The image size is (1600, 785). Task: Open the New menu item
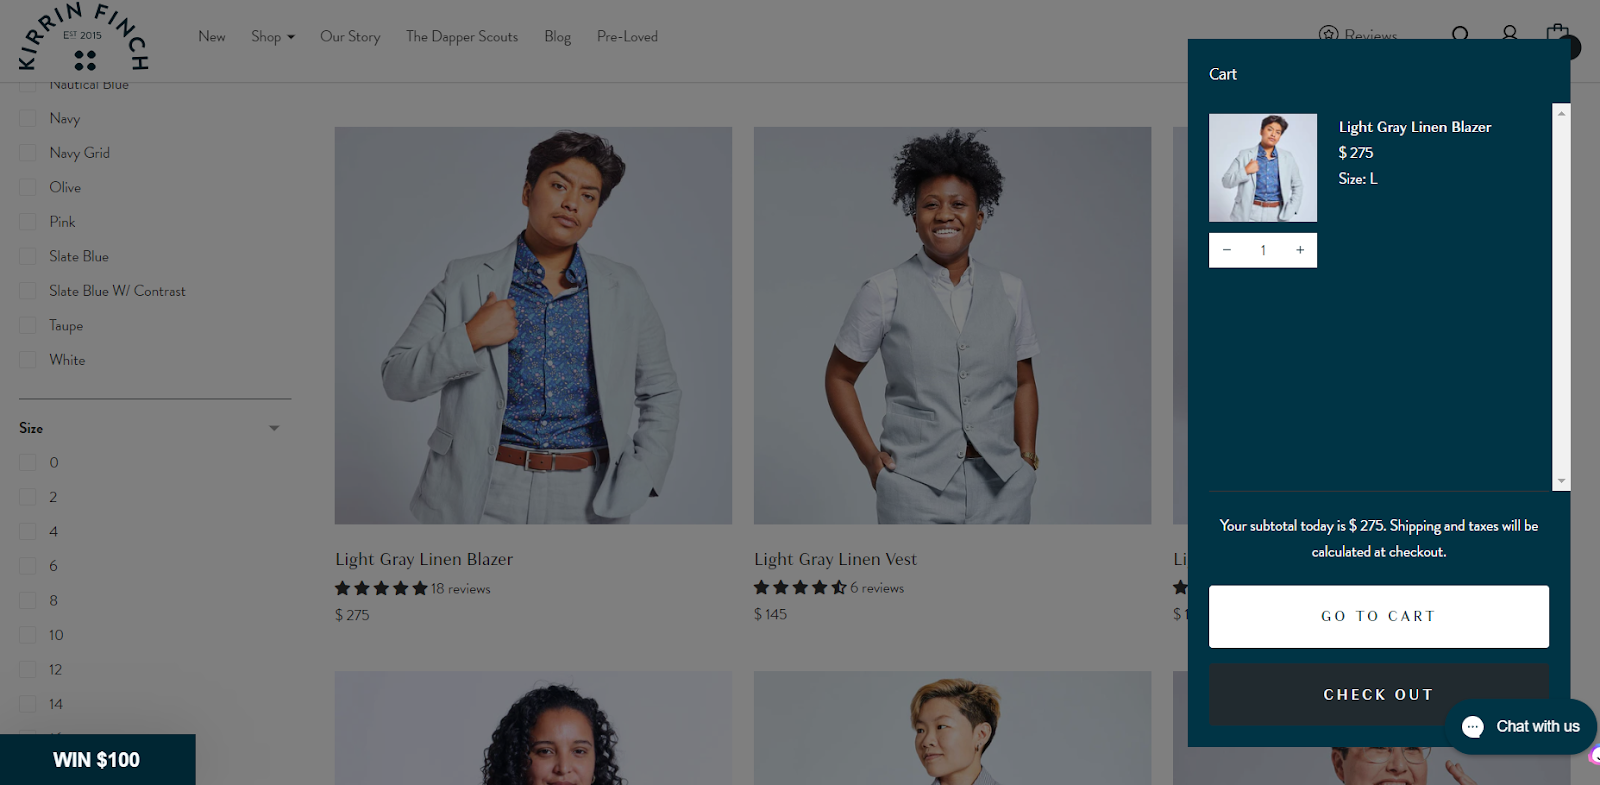point(212,36)
